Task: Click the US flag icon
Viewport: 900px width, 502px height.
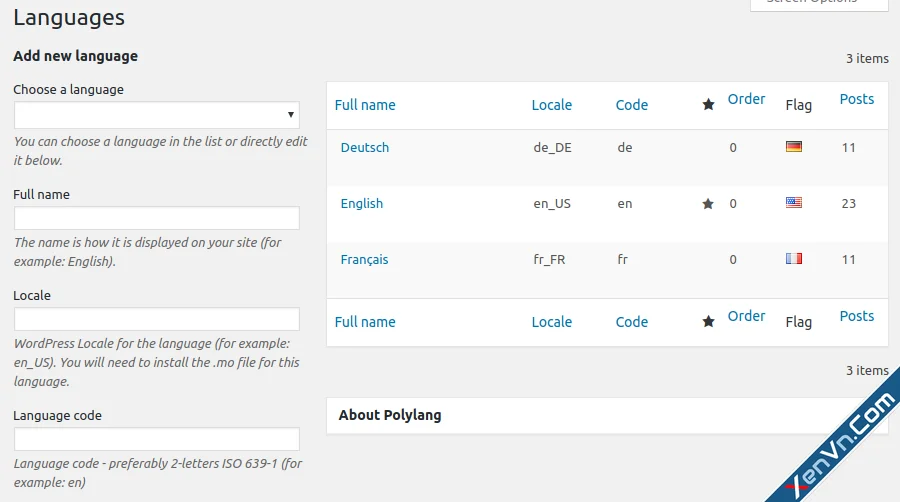Action: 794,203
